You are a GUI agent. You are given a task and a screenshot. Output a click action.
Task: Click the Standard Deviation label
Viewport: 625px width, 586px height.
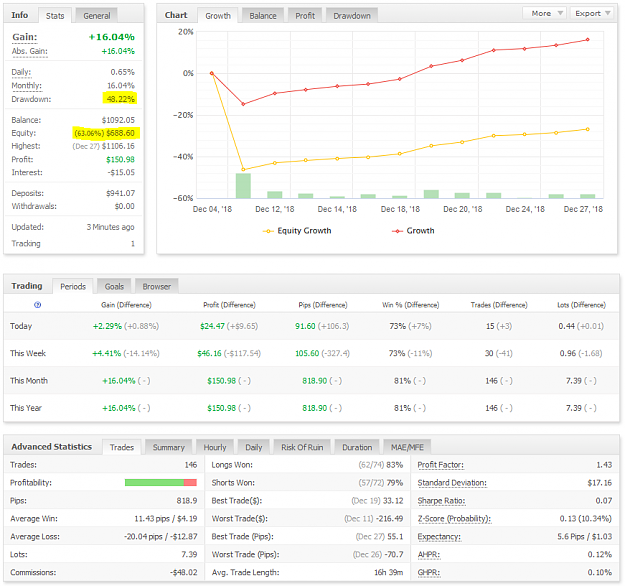452,483
